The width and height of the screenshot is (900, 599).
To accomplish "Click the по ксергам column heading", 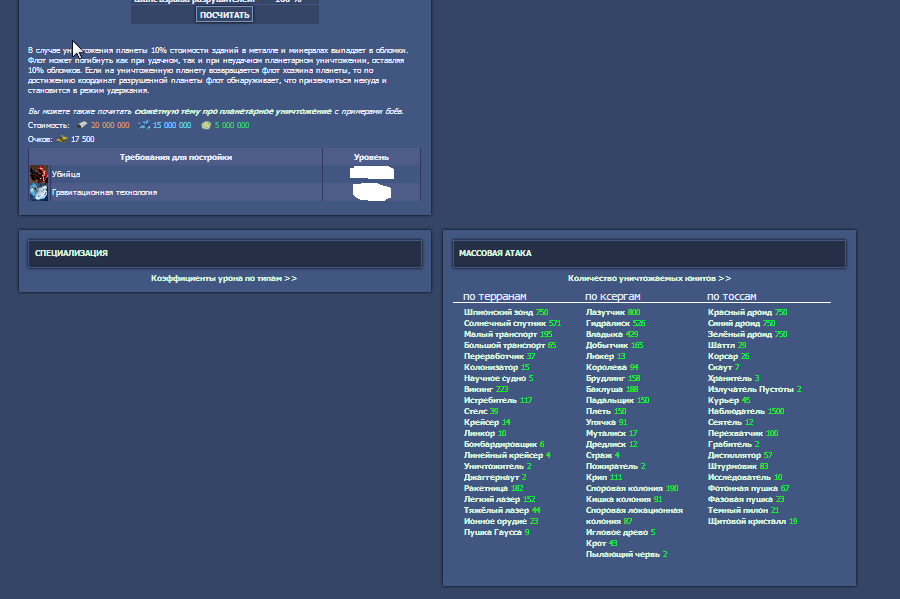I will coord(612,296).
